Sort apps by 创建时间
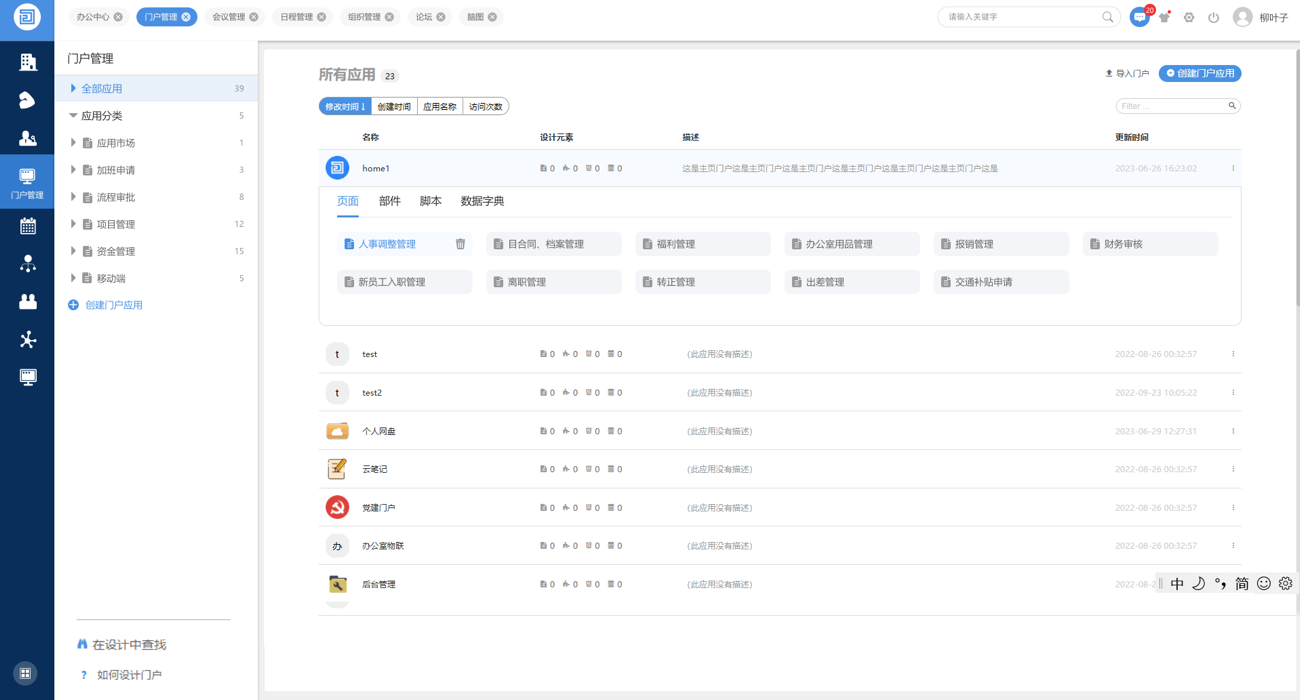Viewport: 1300px width, 700px height. (394, 107)
